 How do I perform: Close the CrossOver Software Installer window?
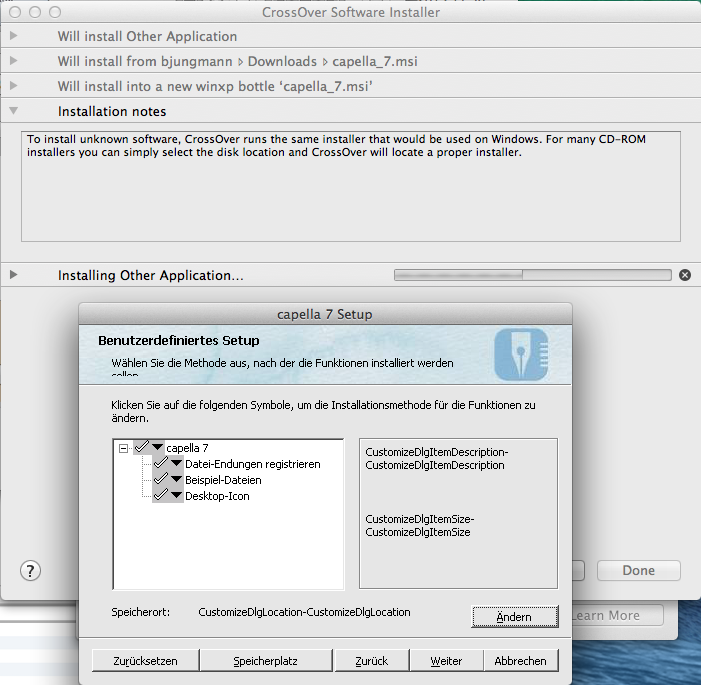15,12
